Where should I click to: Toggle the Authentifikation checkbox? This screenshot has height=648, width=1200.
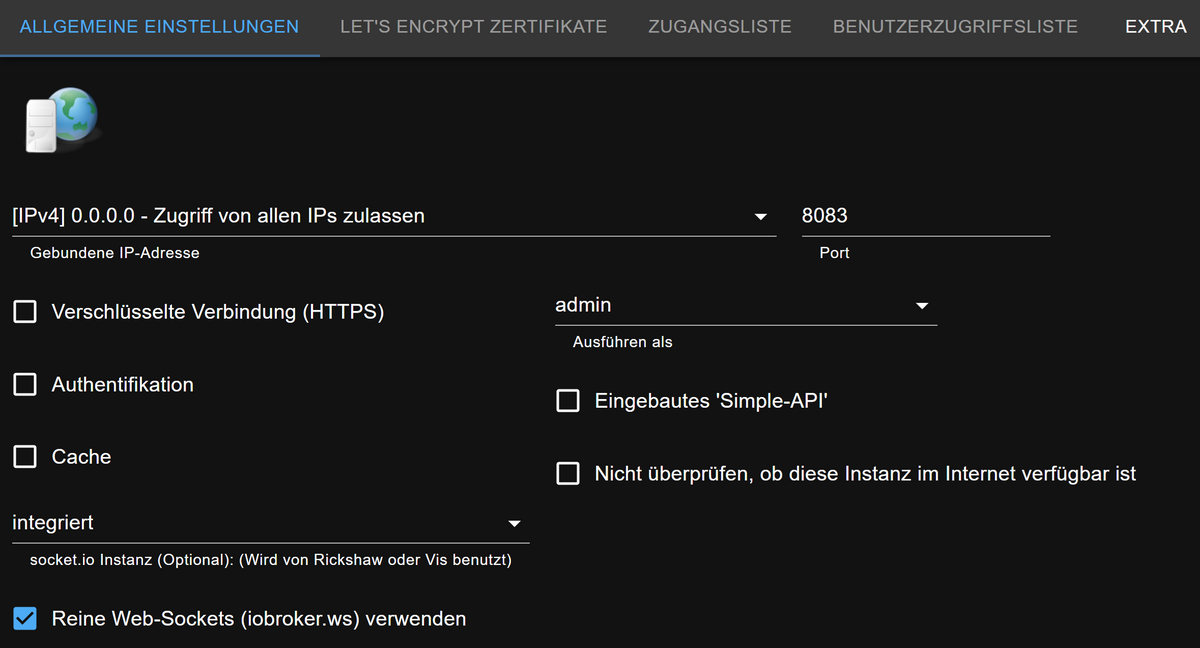pyautogui.click(x=25, y=385)
